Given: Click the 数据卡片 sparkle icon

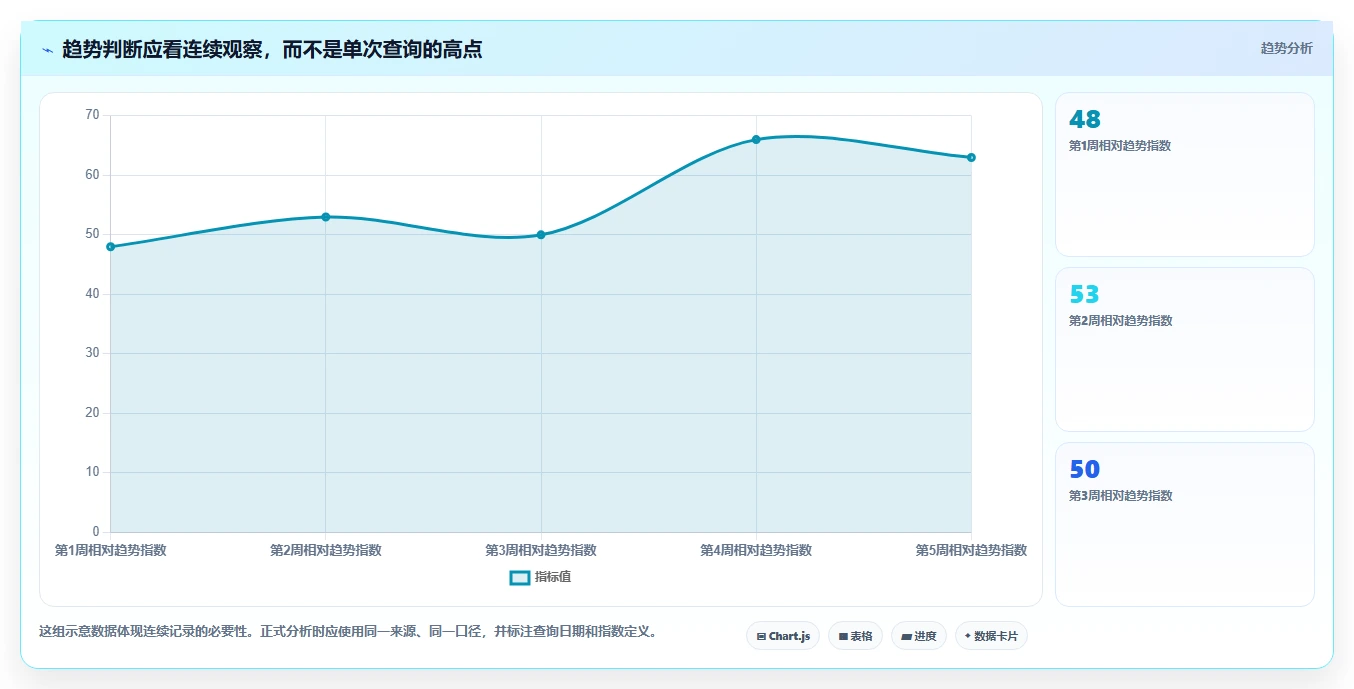Looking at the screenshot, I should pos(968,636).
